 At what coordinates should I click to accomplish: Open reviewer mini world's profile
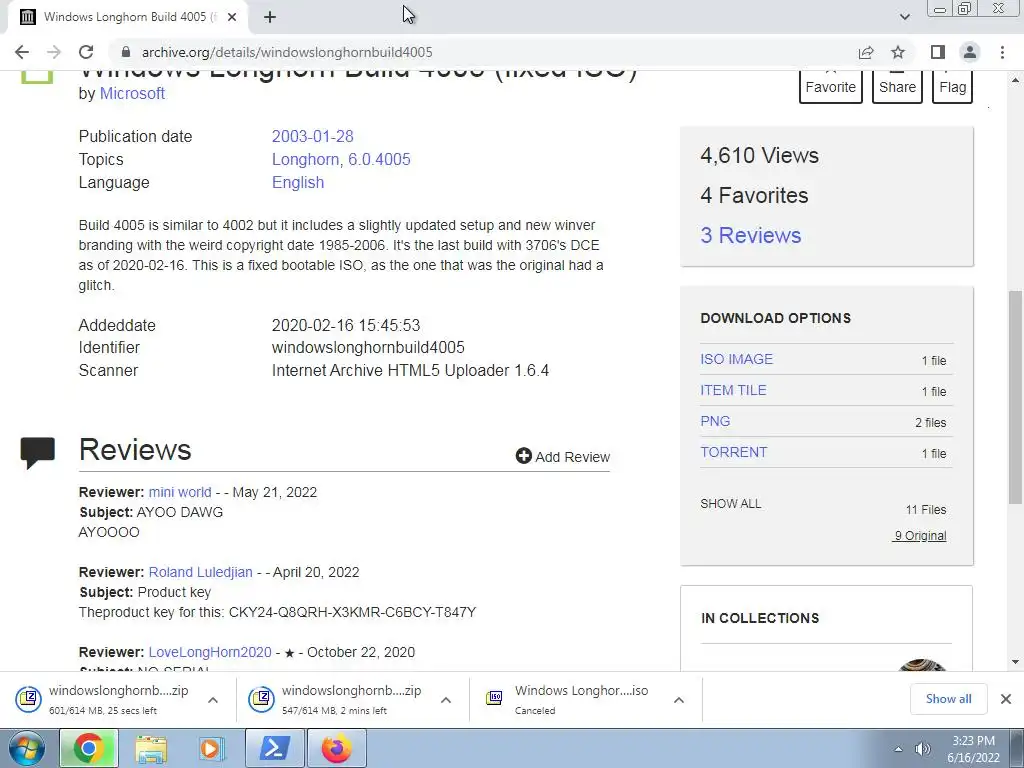coord(180,492)
